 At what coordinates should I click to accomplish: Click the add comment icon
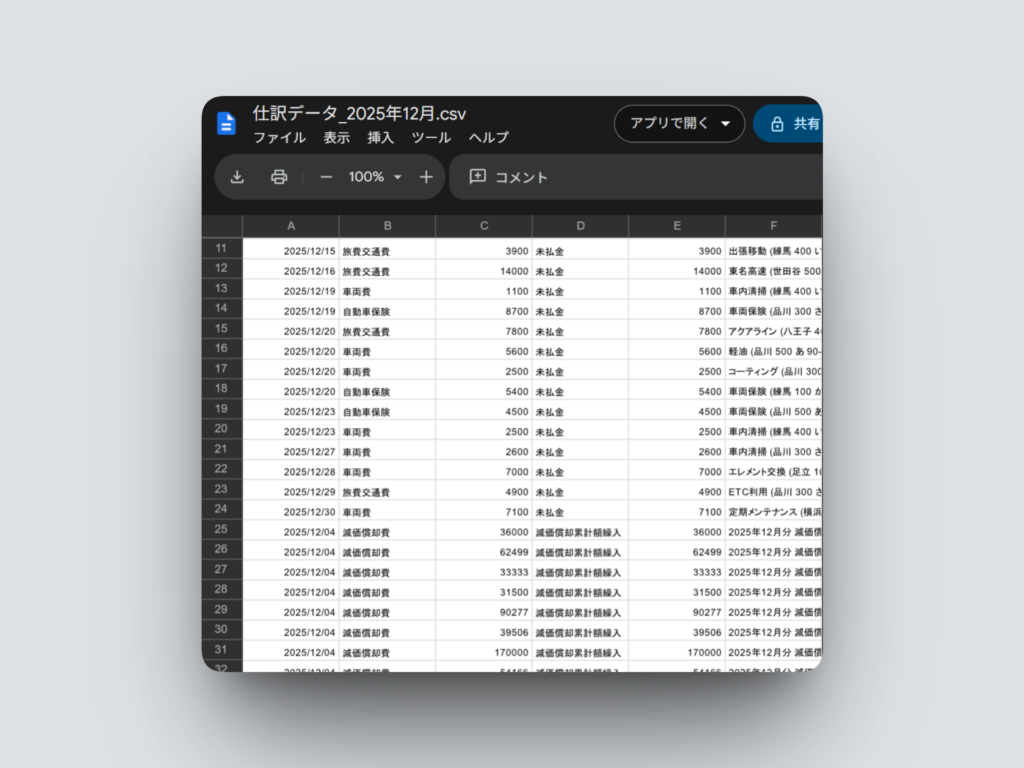478,177
